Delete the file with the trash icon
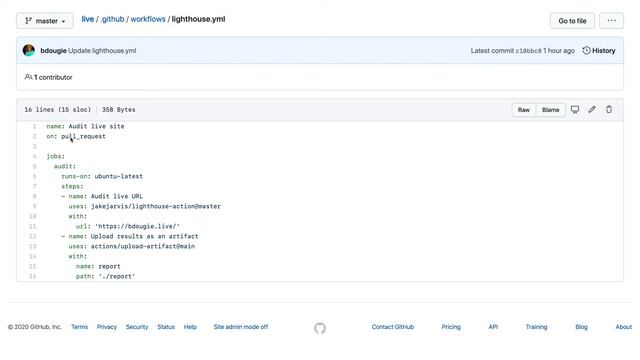640x360 pixels. click(609, 109)
